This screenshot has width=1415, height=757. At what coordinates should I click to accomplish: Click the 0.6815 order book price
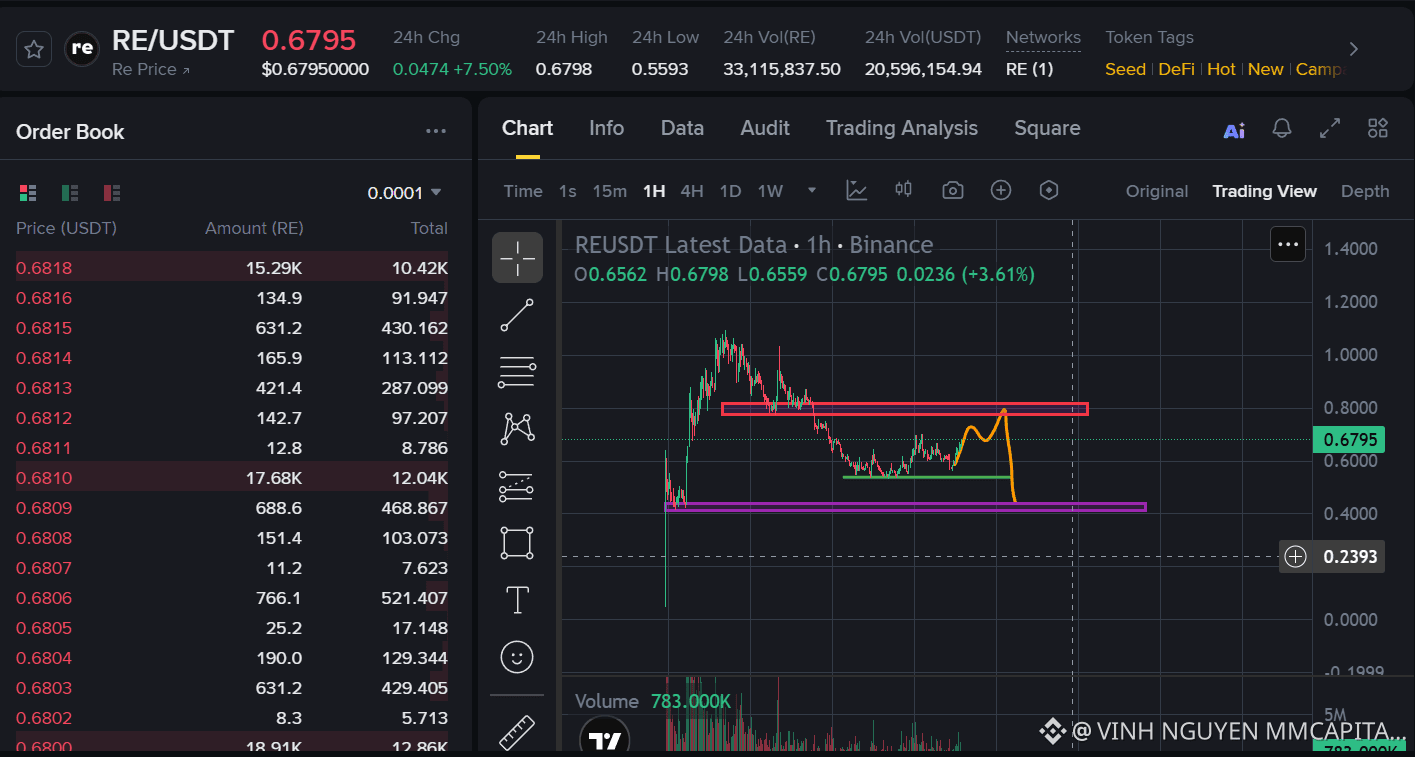click(44, 328)
